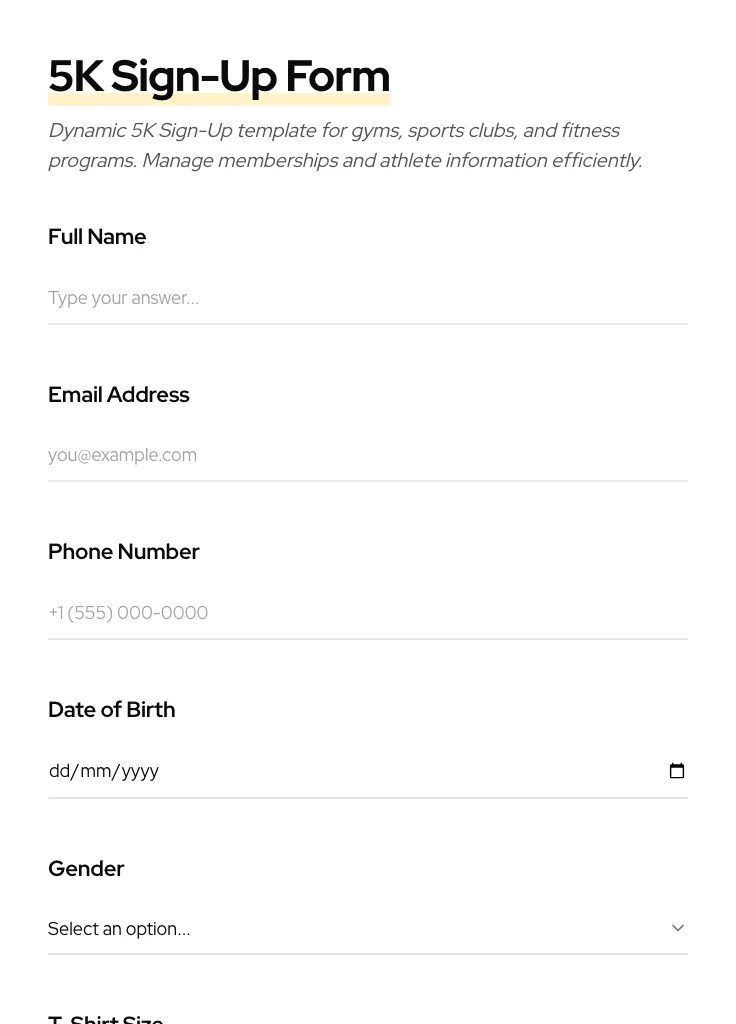Click the 'Email Address' field label

pyautogui.click(x=118, y=395)
